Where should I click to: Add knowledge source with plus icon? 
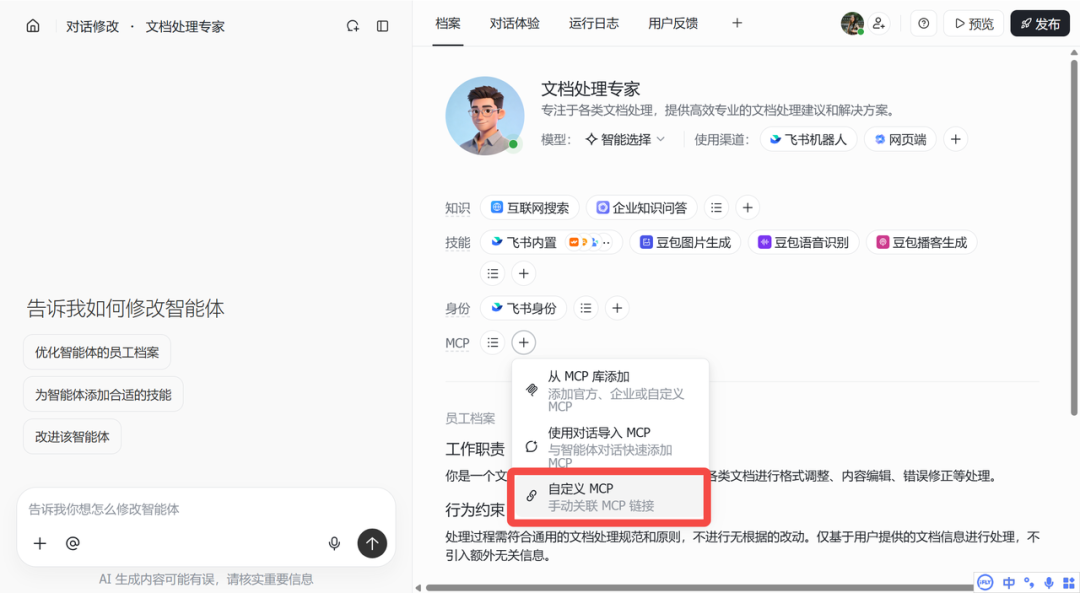point(747,207)
